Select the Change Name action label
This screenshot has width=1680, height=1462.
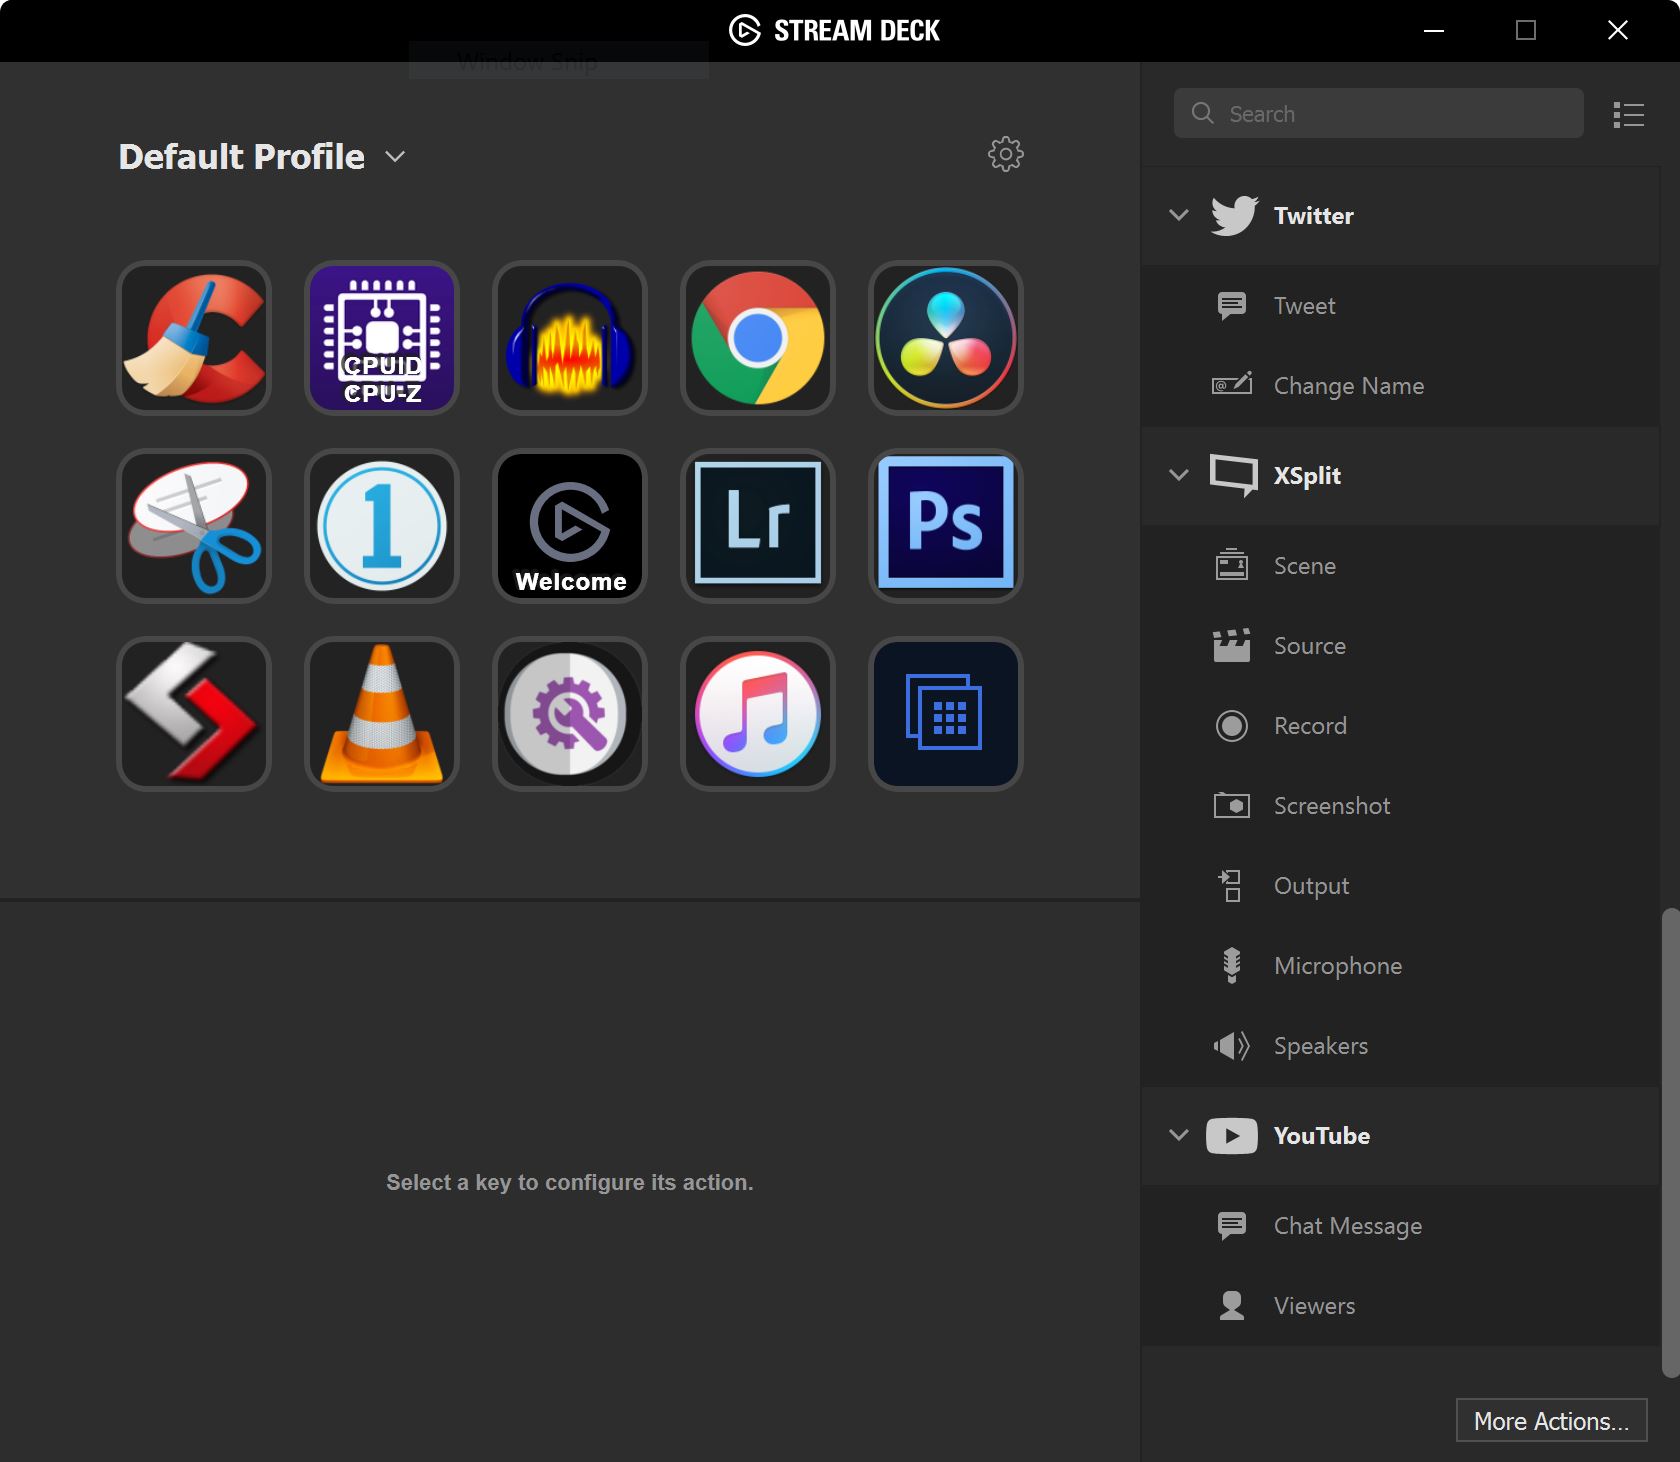coord(1349,386)
